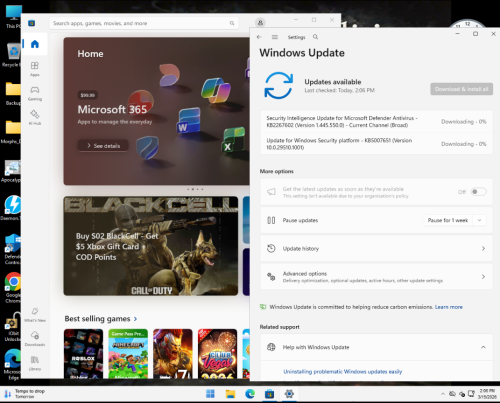Open Library in Microsoft Store sidebar

coord(35,363)
